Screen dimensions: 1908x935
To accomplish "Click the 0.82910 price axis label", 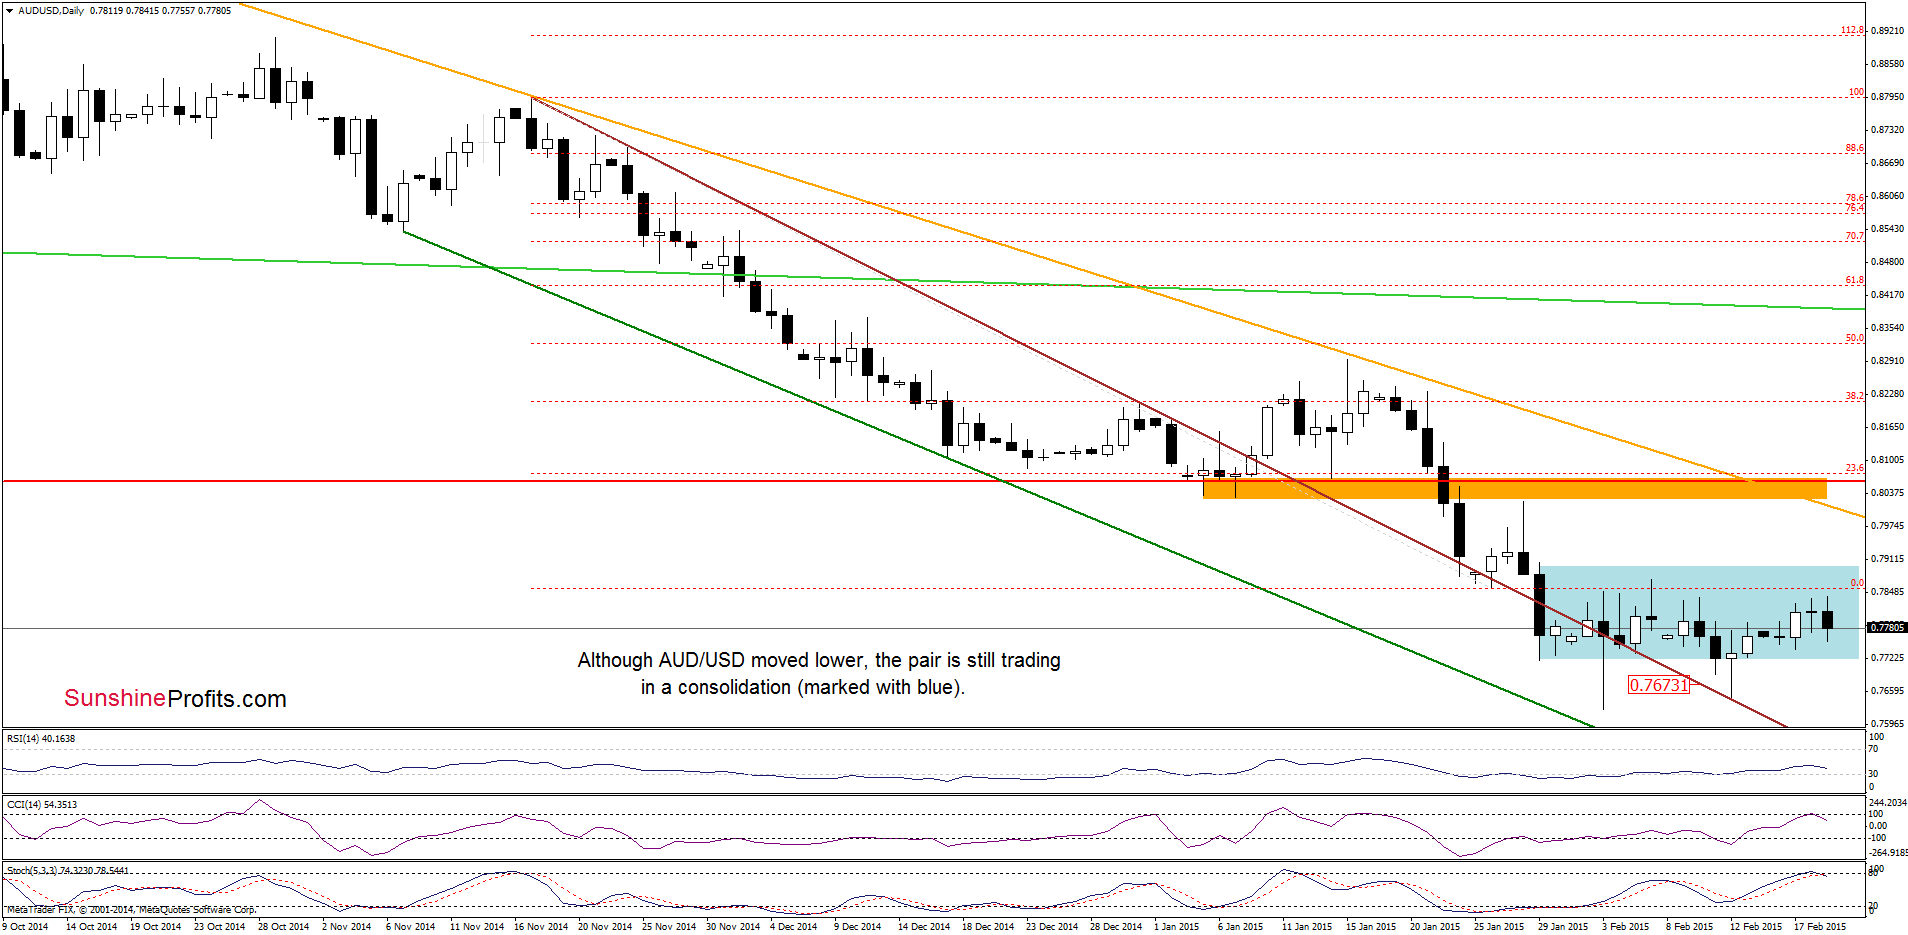I will (1887, 360).
